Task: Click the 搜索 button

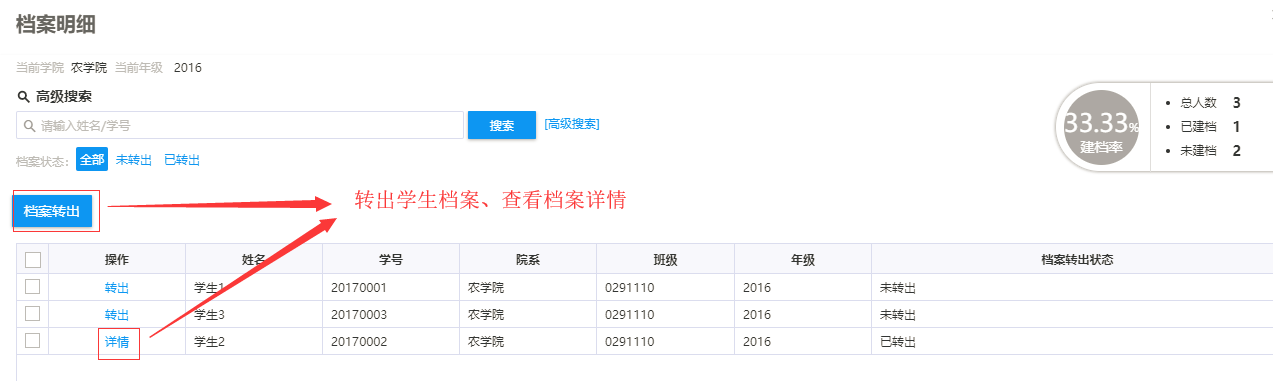Action: [x=502, y=126]
